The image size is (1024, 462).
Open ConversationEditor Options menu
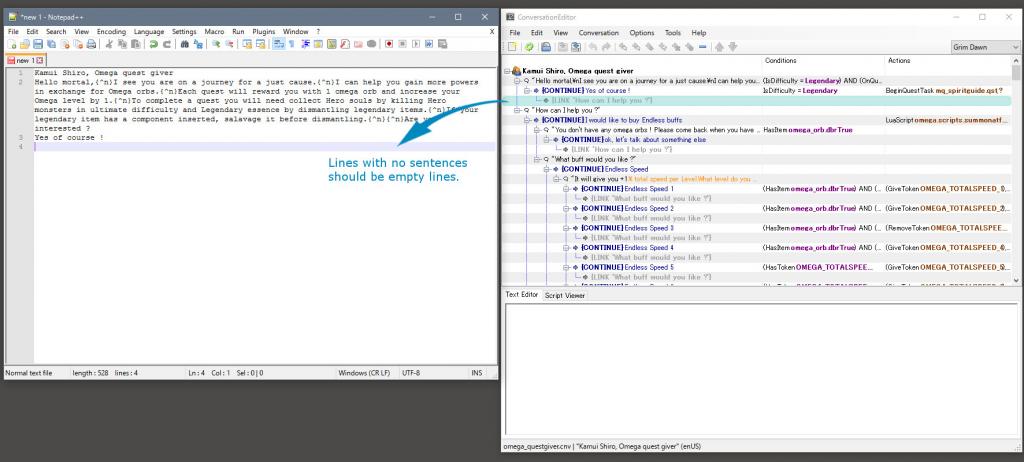[x=641, y=33]
